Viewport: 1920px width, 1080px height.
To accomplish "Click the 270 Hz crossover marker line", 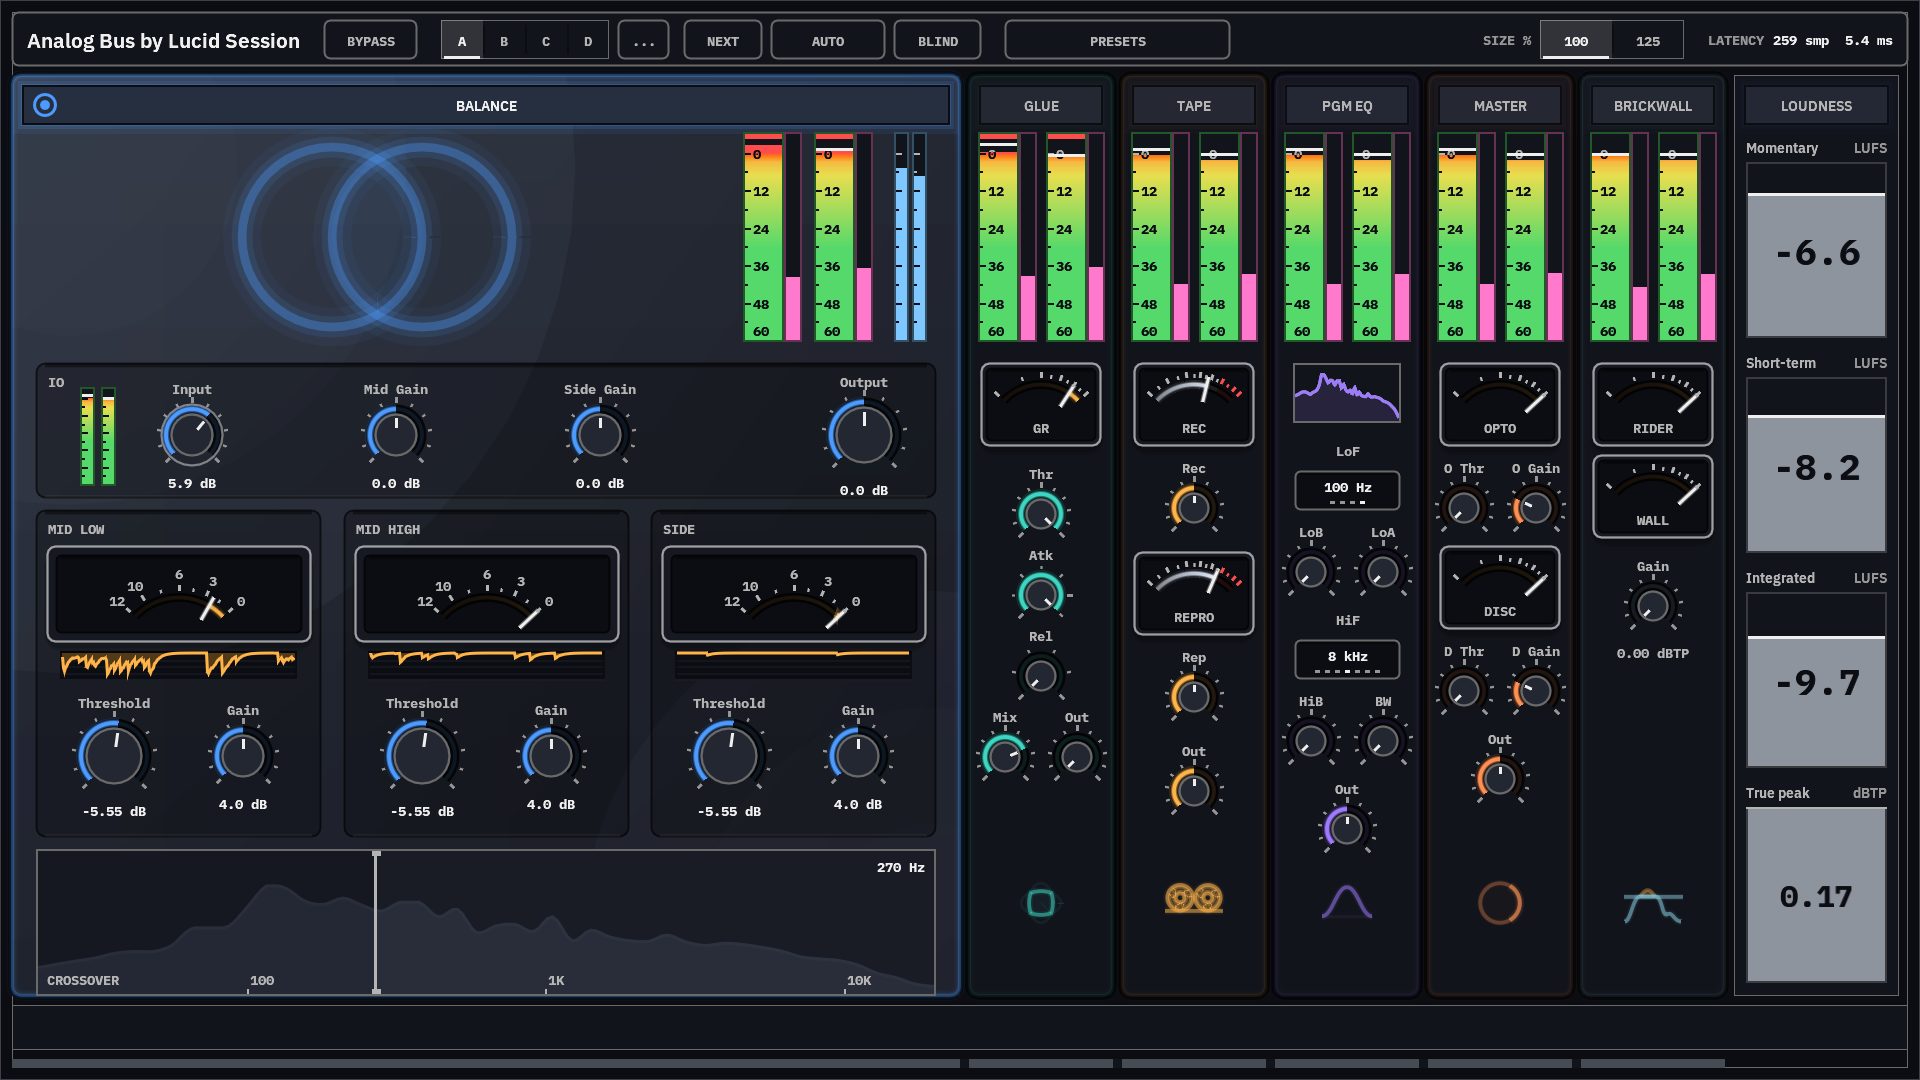I will pos(376,922).
